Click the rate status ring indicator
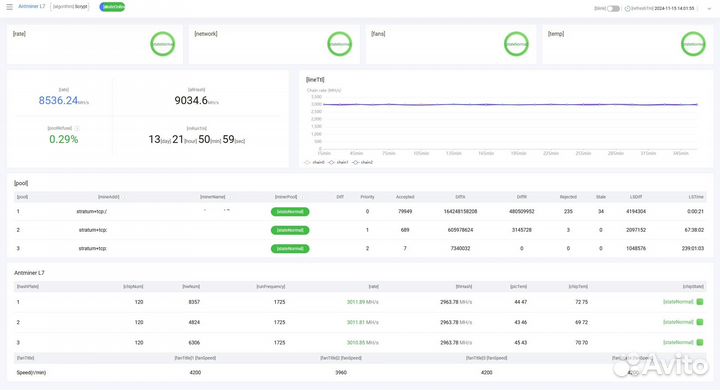The height and width of the screenshot is (390, 720). (x=163, y=44)
